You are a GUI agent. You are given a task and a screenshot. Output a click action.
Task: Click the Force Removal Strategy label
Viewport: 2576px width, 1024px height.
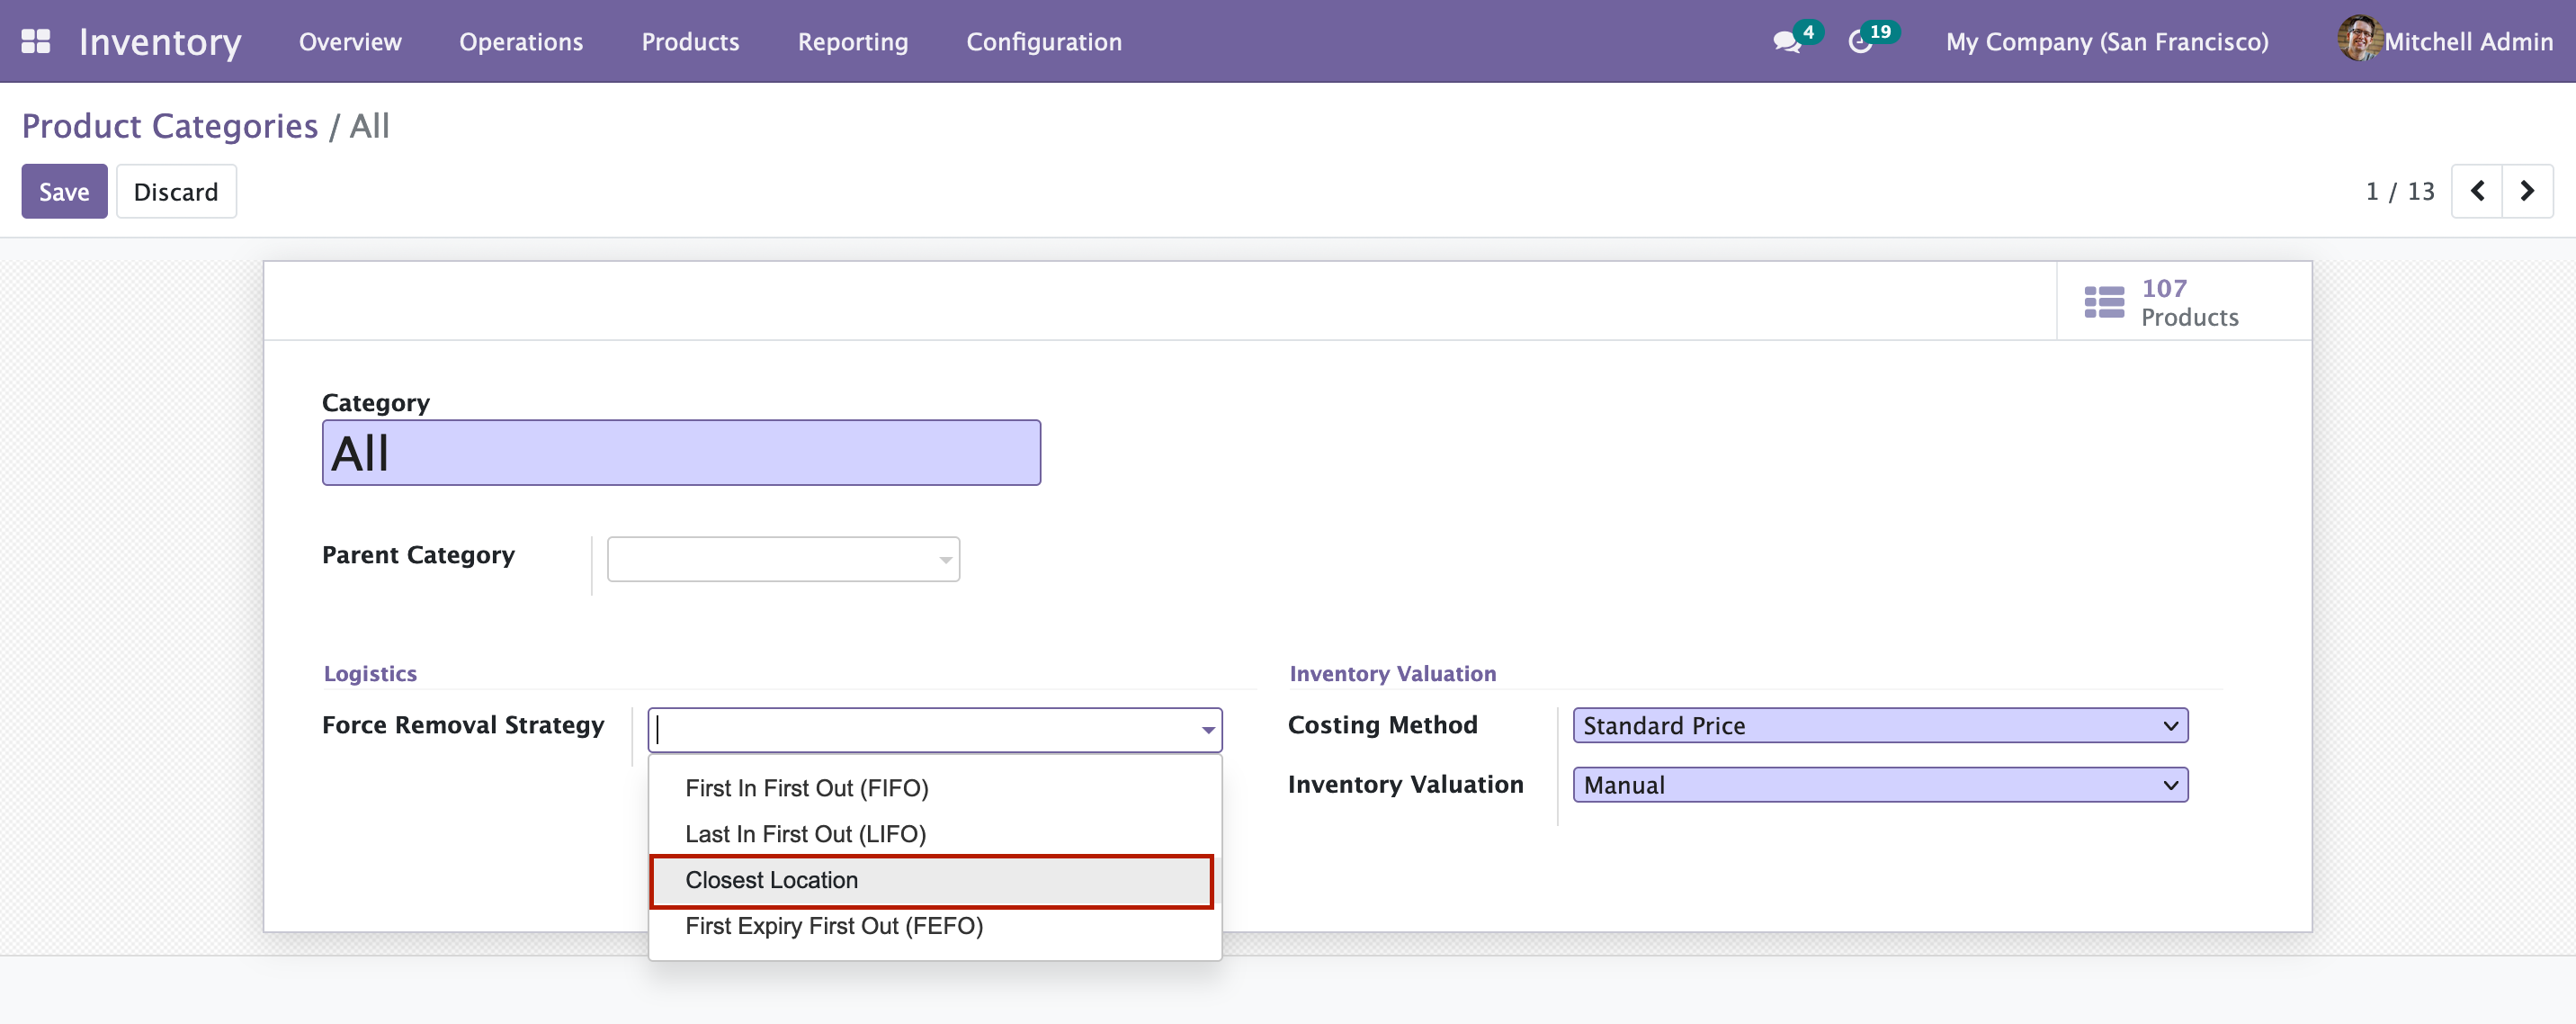coord(463,725)
